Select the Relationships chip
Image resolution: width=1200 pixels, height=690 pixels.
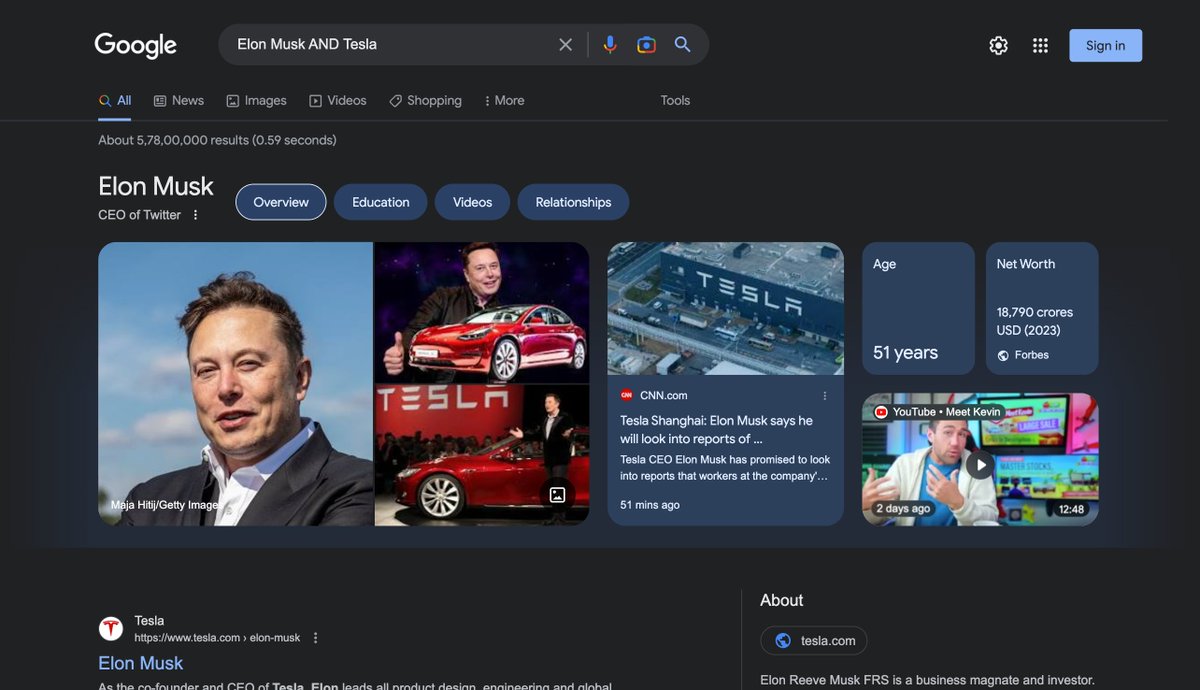point(573,202)
